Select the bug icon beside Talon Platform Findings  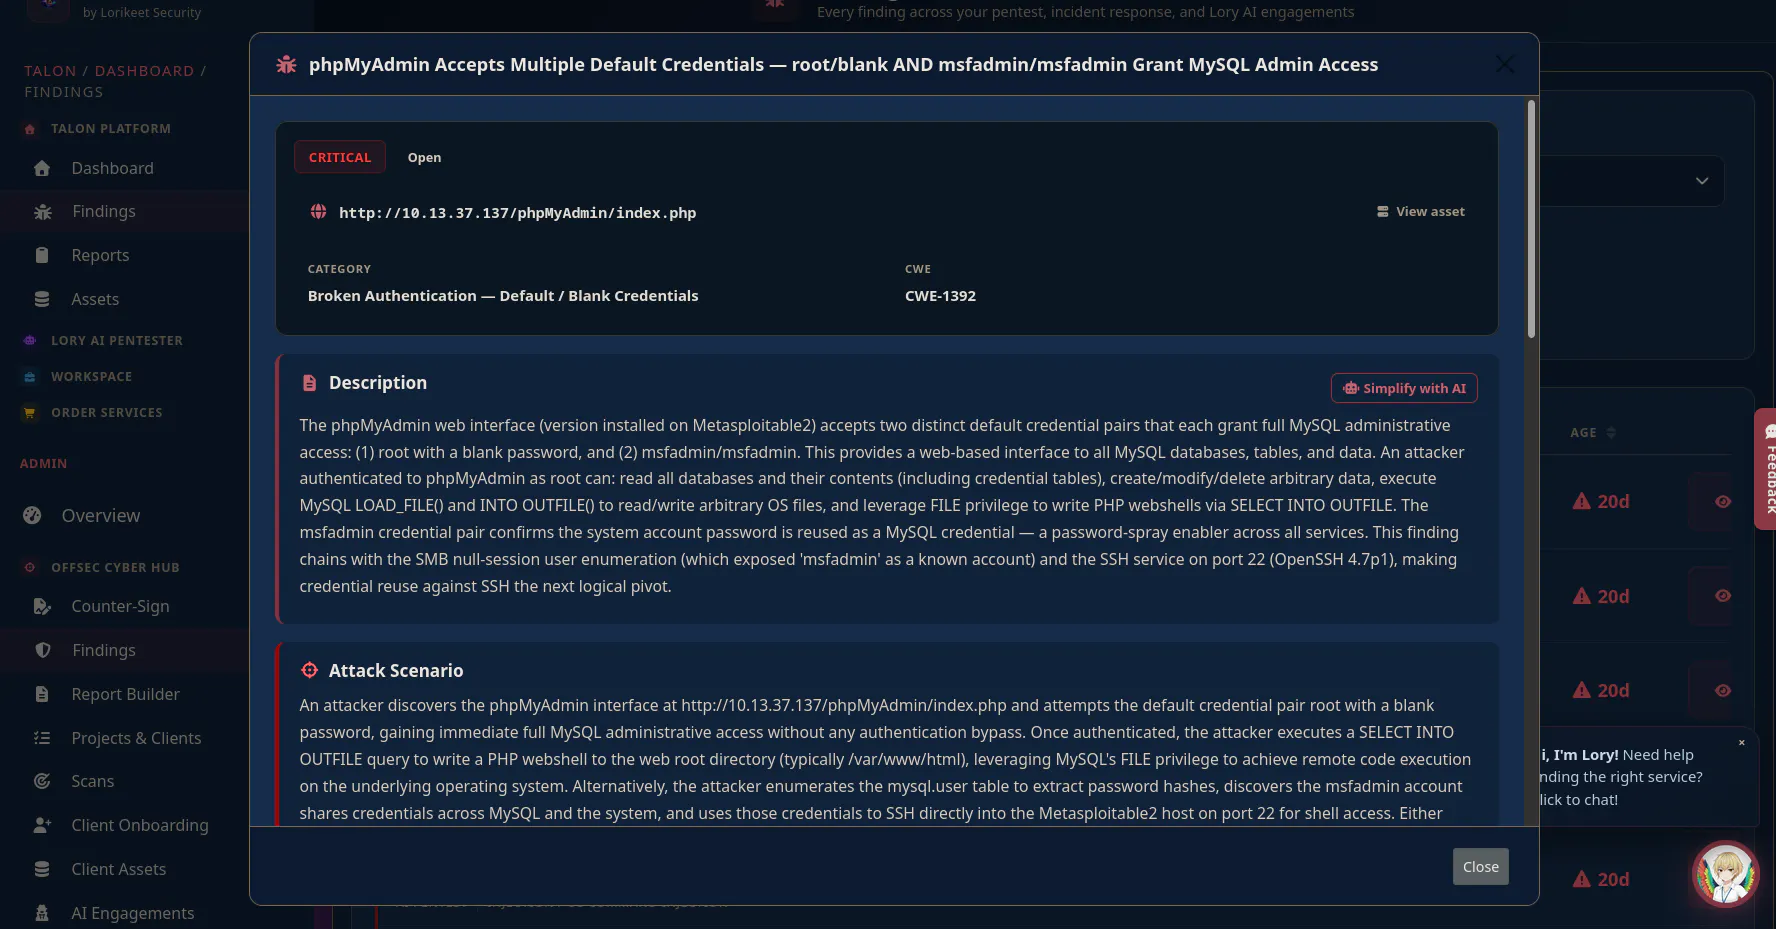click(x=42, y=211)
